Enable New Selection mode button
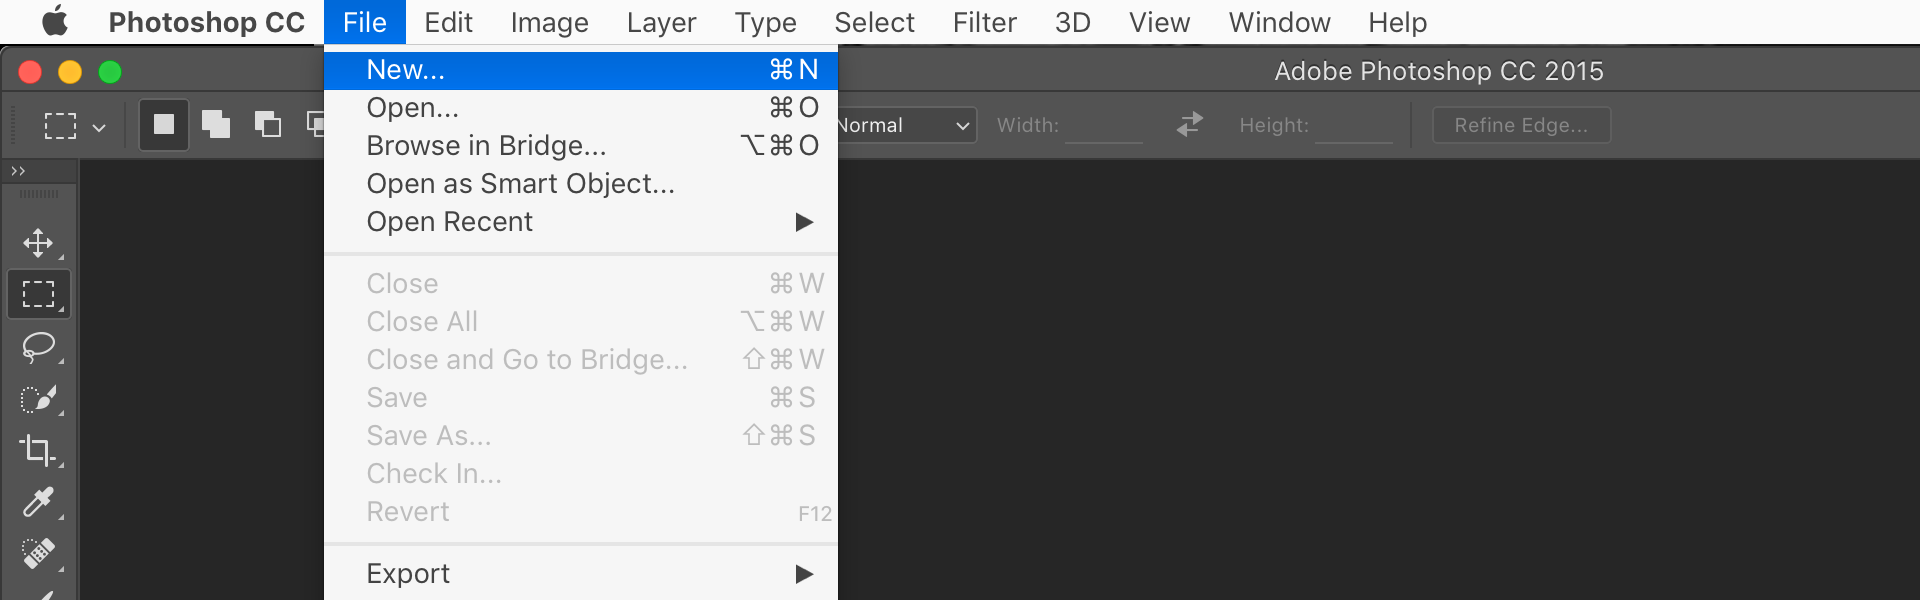The image size is (1920, 600). click(x=163, y=125)
